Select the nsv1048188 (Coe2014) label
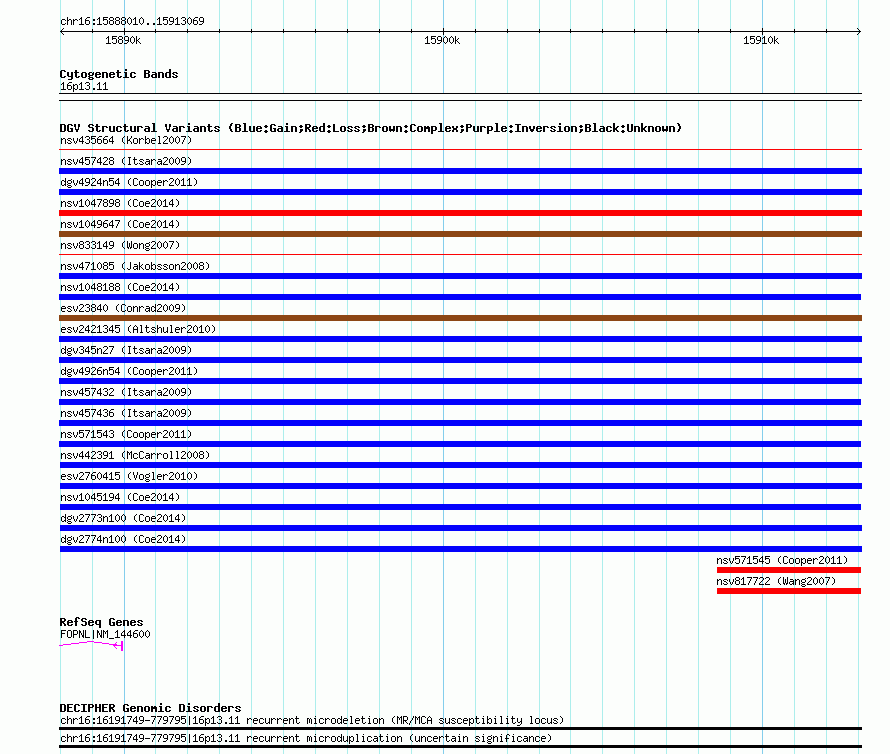 pos(120,287)
